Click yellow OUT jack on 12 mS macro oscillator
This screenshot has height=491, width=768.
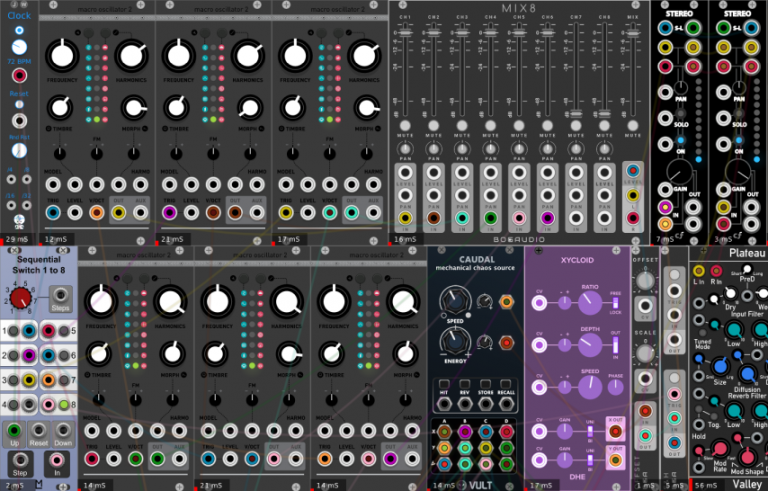tap(119, 213)
